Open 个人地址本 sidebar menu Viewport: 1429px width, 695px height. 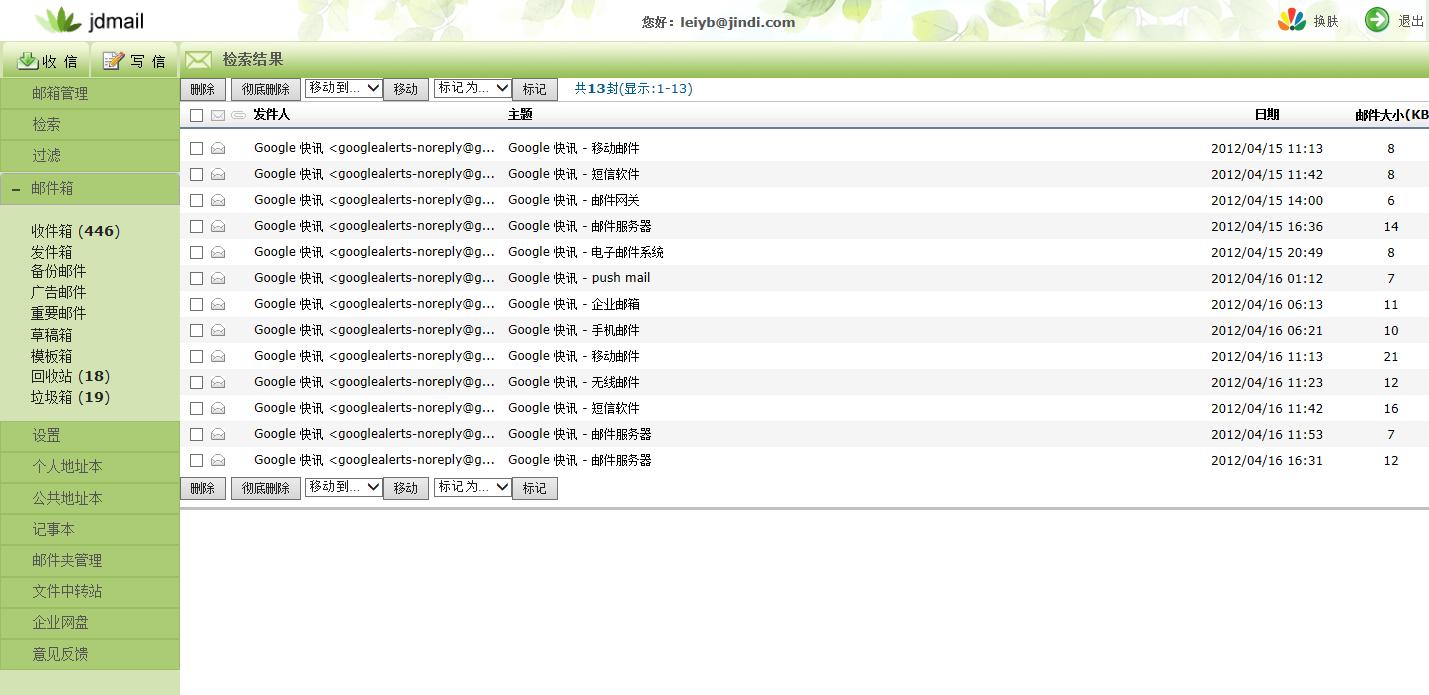coord(90,466)
